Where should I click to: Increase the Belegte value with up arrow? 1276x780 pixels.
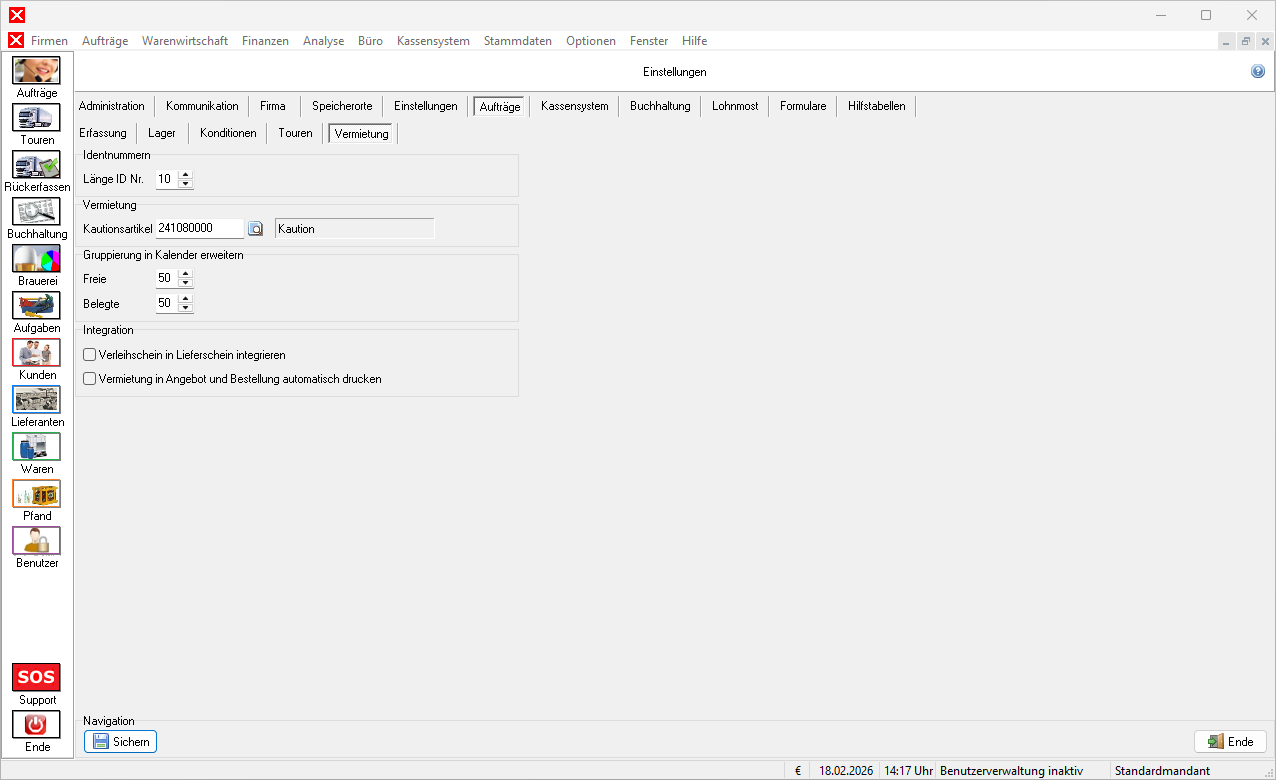tap(185, 298)
